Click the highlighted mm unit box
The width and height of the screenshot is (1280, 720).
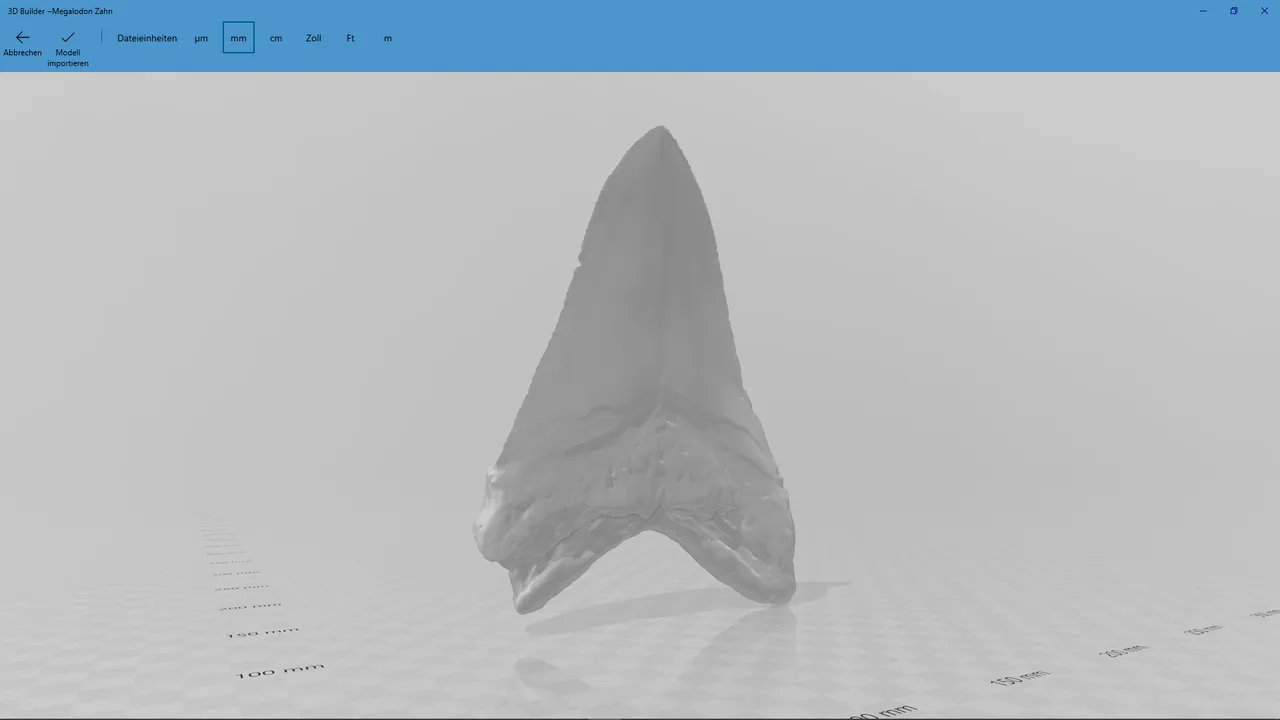pos(238,38)
